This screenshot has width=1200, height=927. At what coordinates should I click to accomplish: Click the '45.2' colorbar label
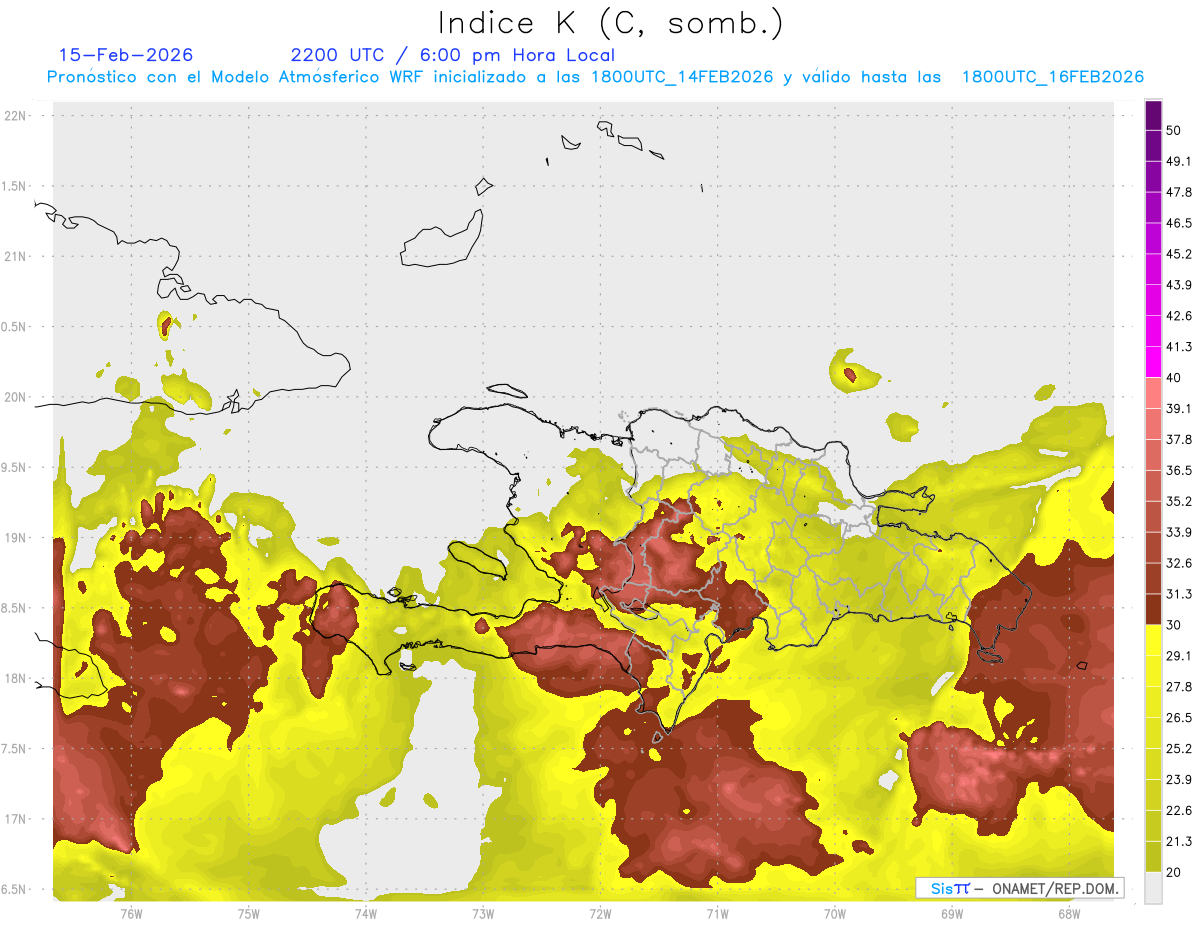(x=1179, y=254)
